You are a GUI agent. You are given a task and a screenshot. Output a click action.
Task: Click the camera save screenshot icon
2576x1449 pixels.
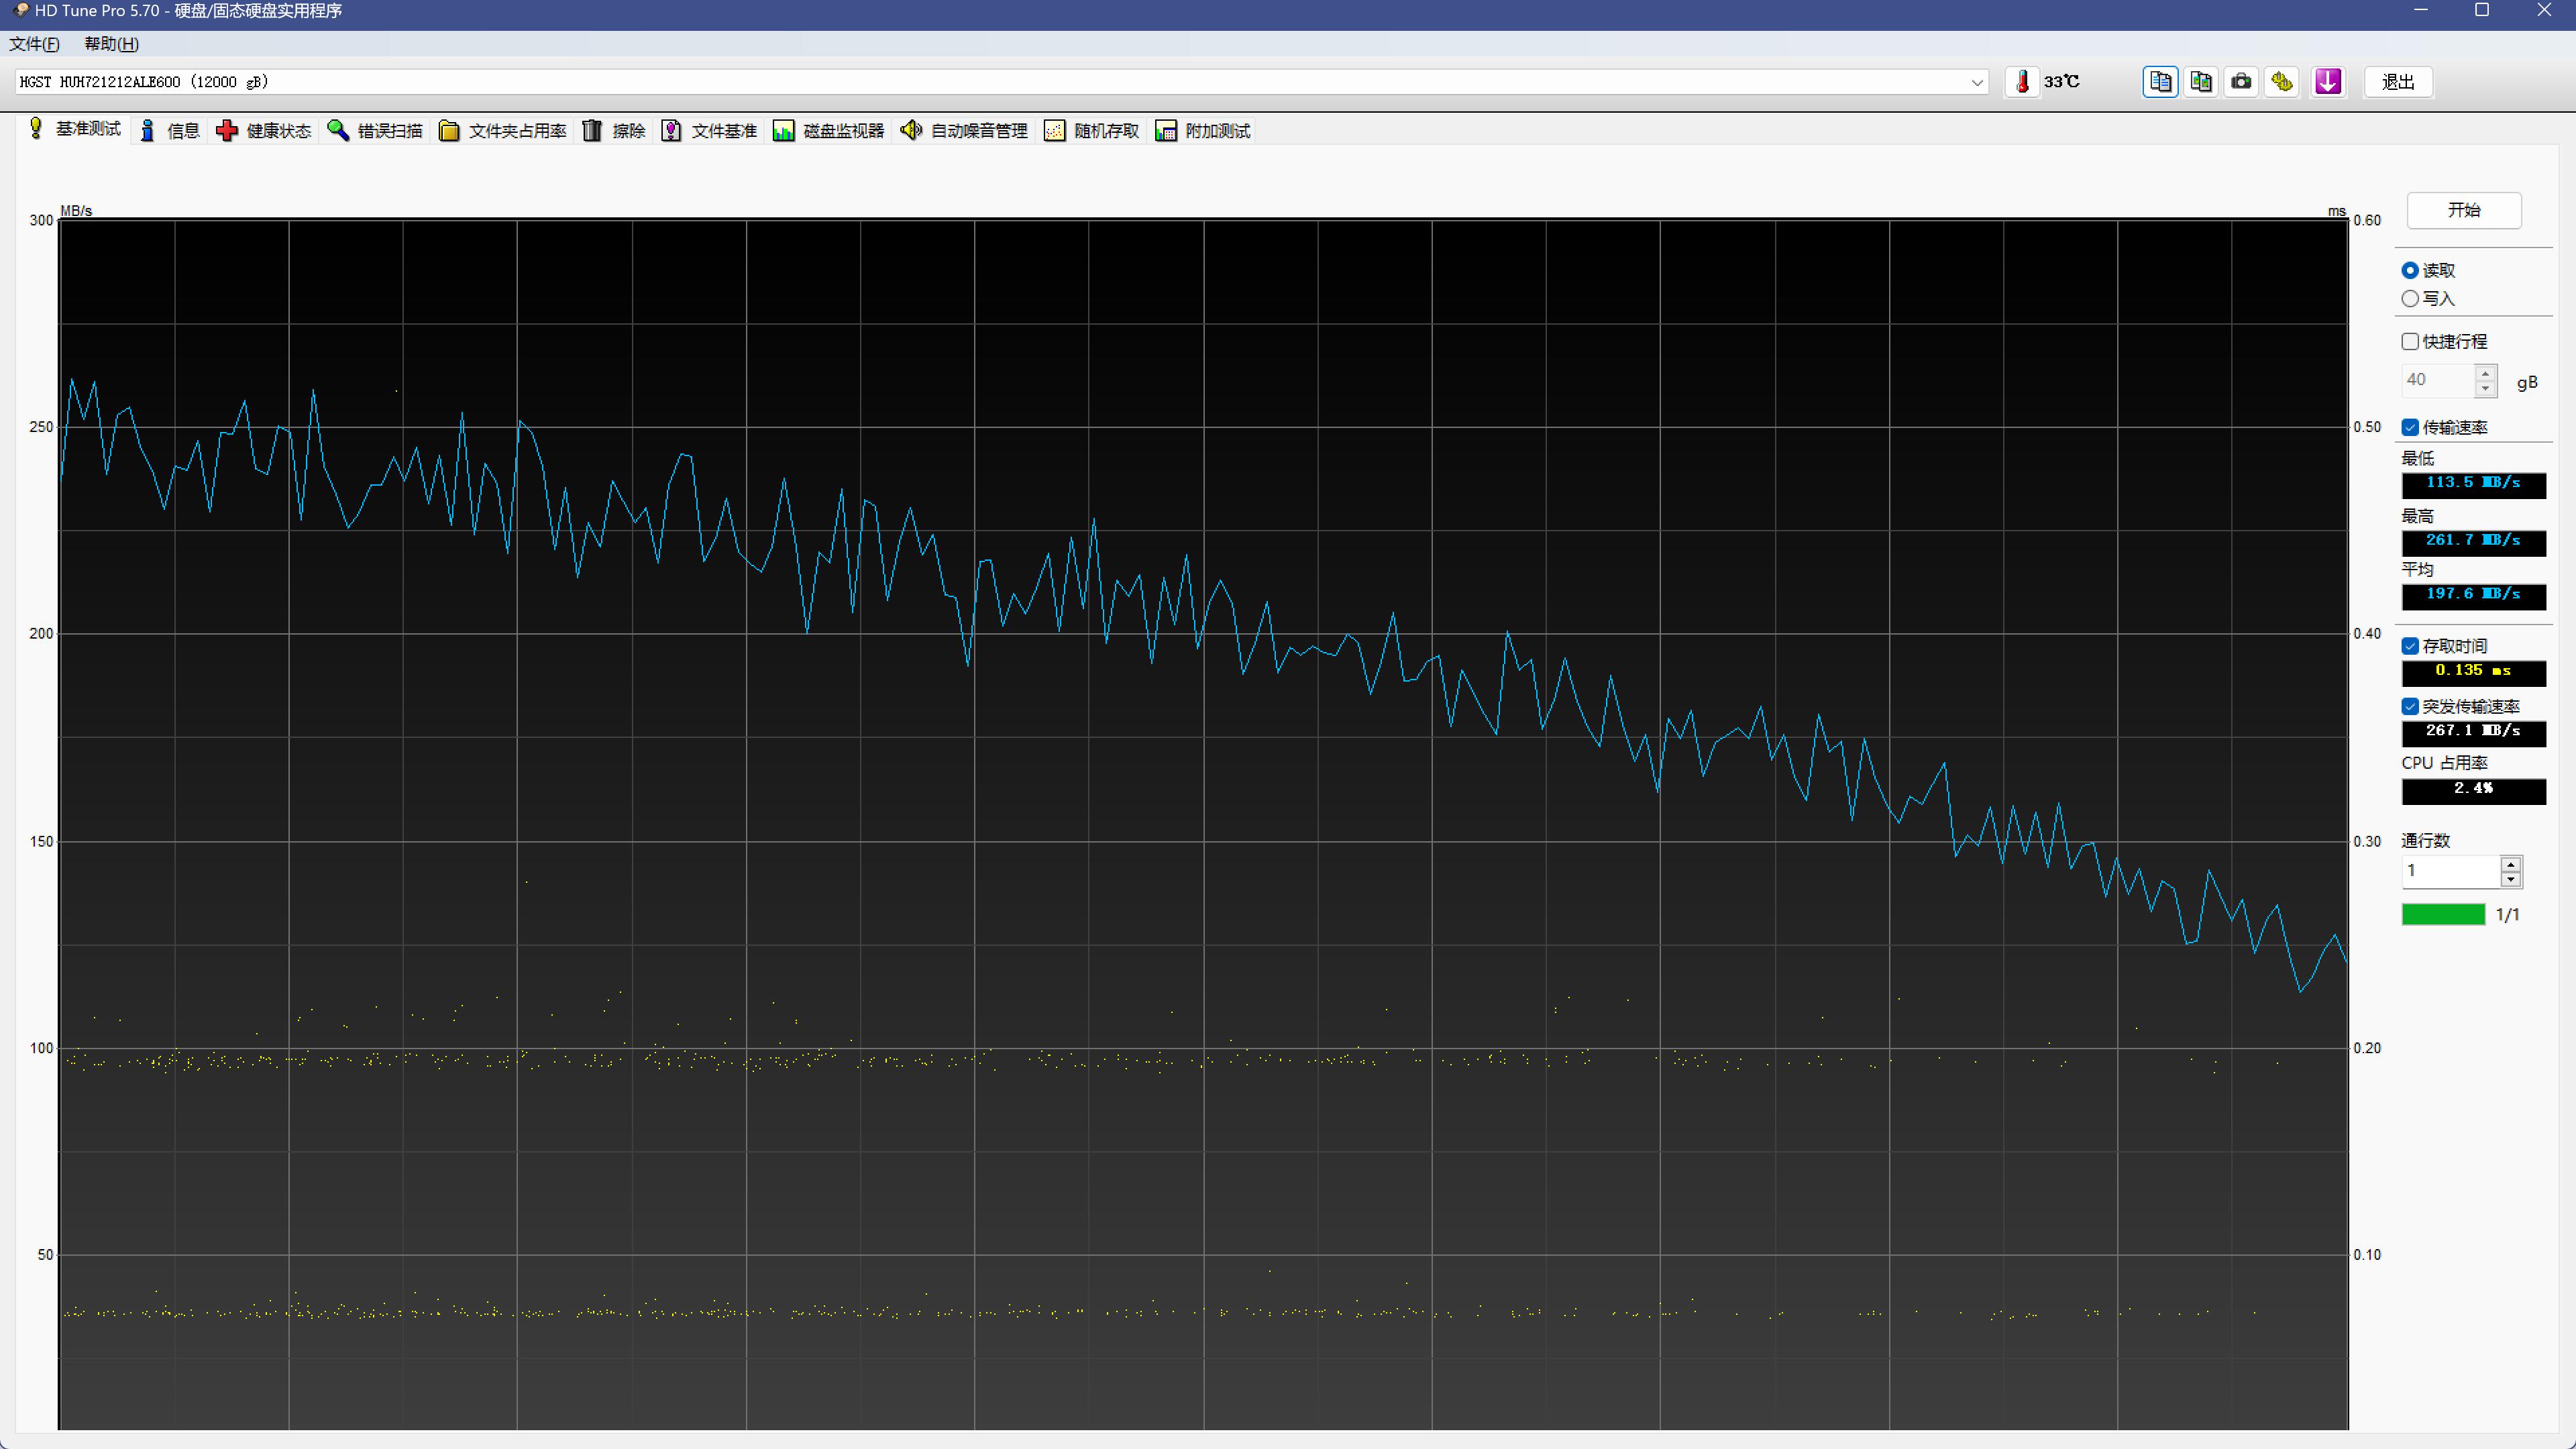tap(2241, 82)
